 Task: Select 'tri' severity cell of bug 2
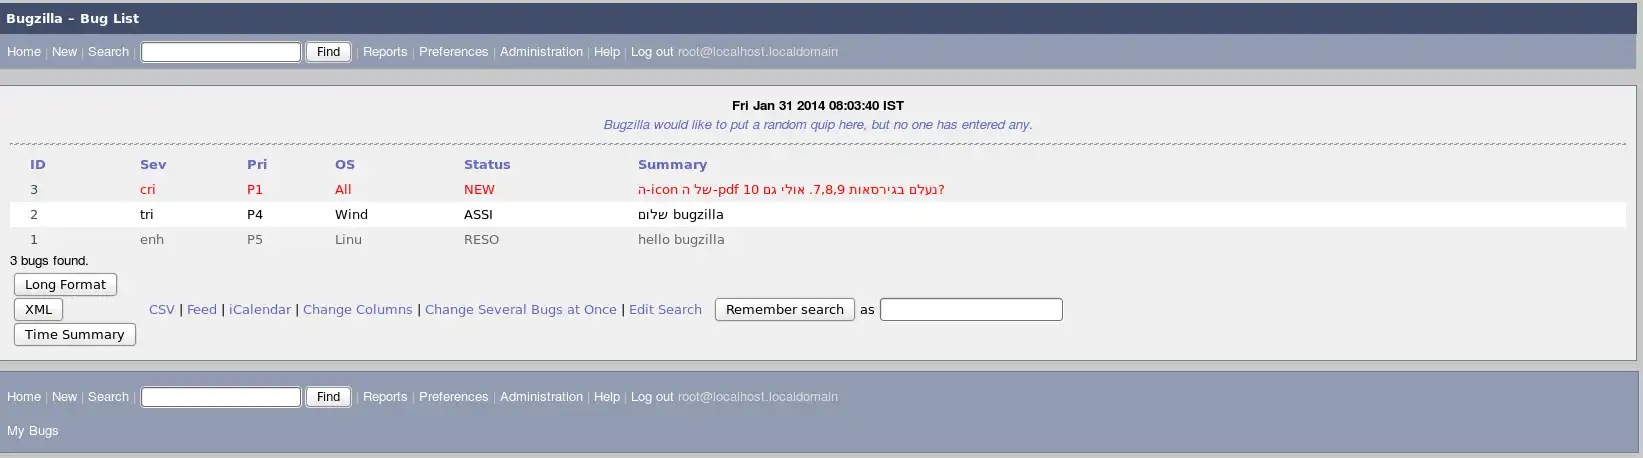tap(146, 215)
